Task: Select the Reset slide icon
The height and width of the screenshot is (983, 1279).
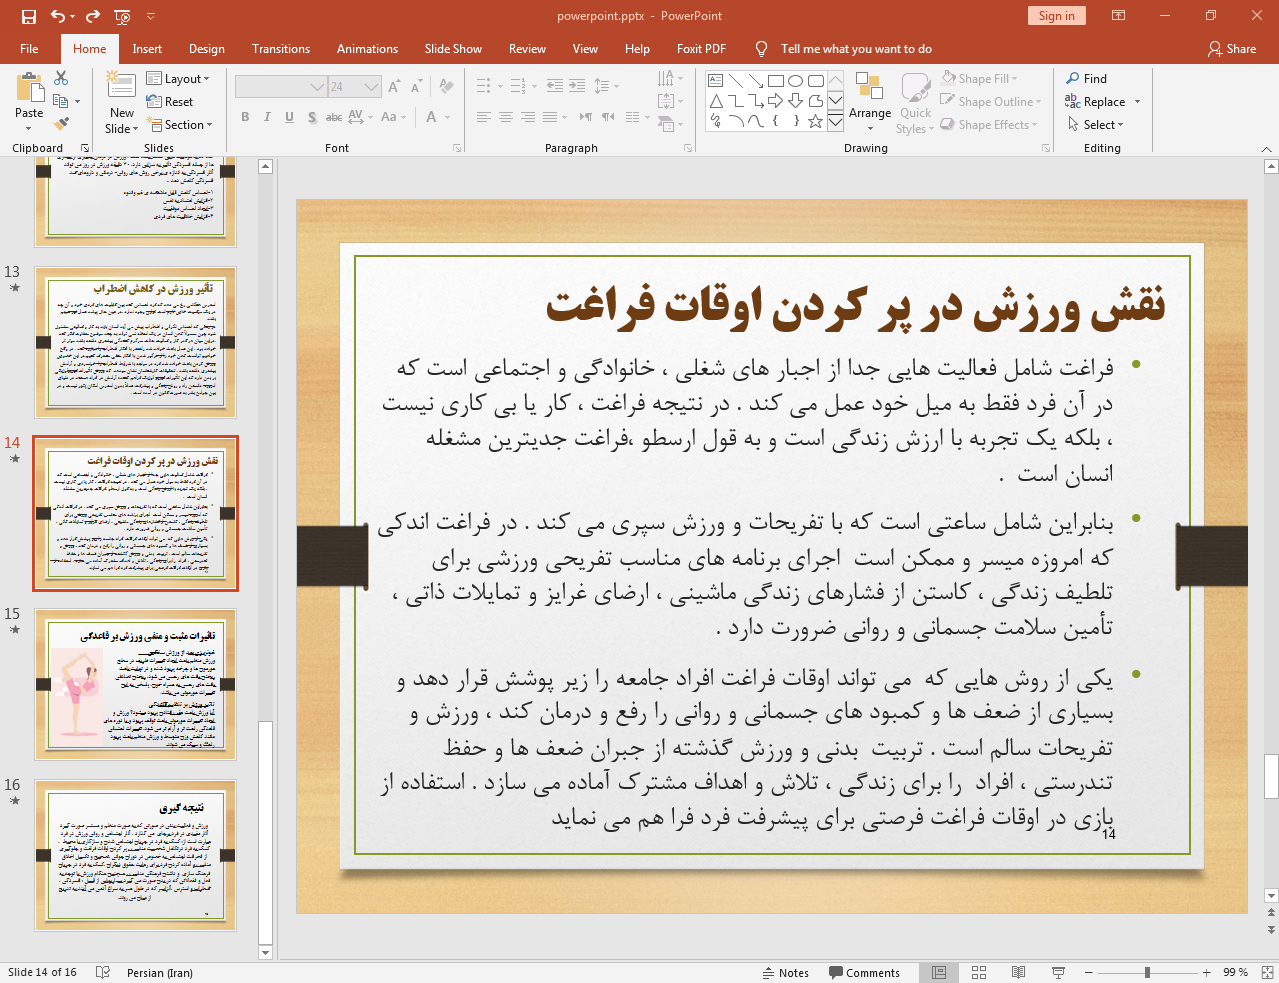Action: pos(170,101)
